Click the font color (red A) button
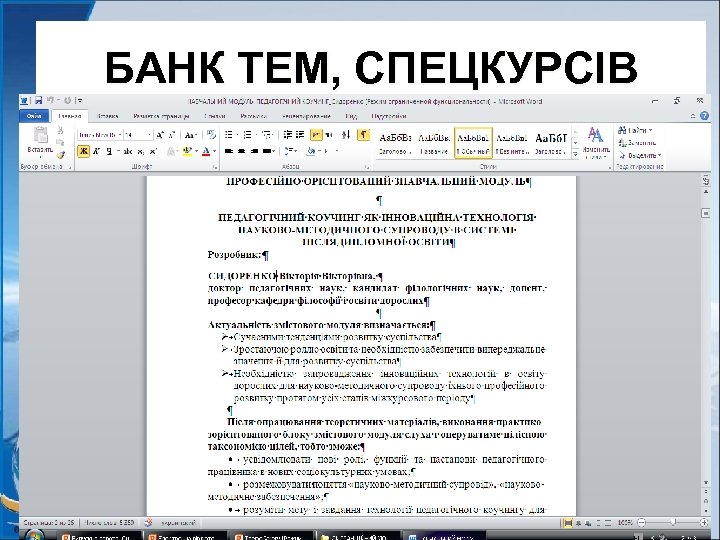Viewport: 720px width, 540px height. tap(206, 151)
